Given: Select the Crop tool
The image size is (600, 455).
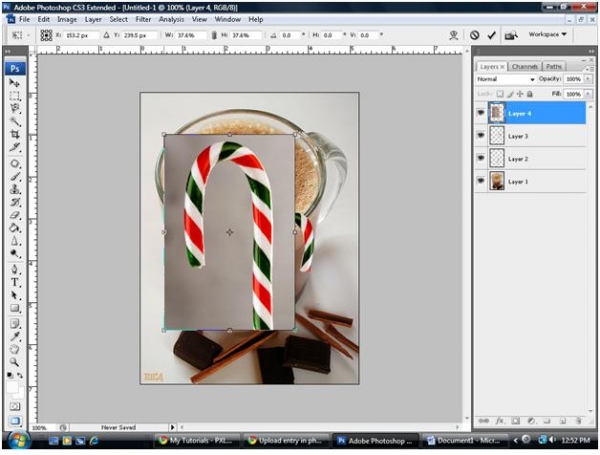Looking at the screenshot, I should [x=15, y=134].
